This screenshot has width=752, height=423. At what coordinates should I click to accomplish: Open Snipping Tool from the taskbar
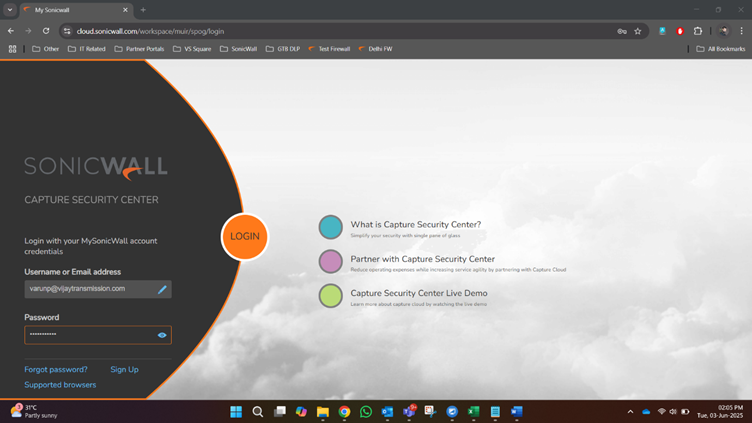[x=431, y=411]
